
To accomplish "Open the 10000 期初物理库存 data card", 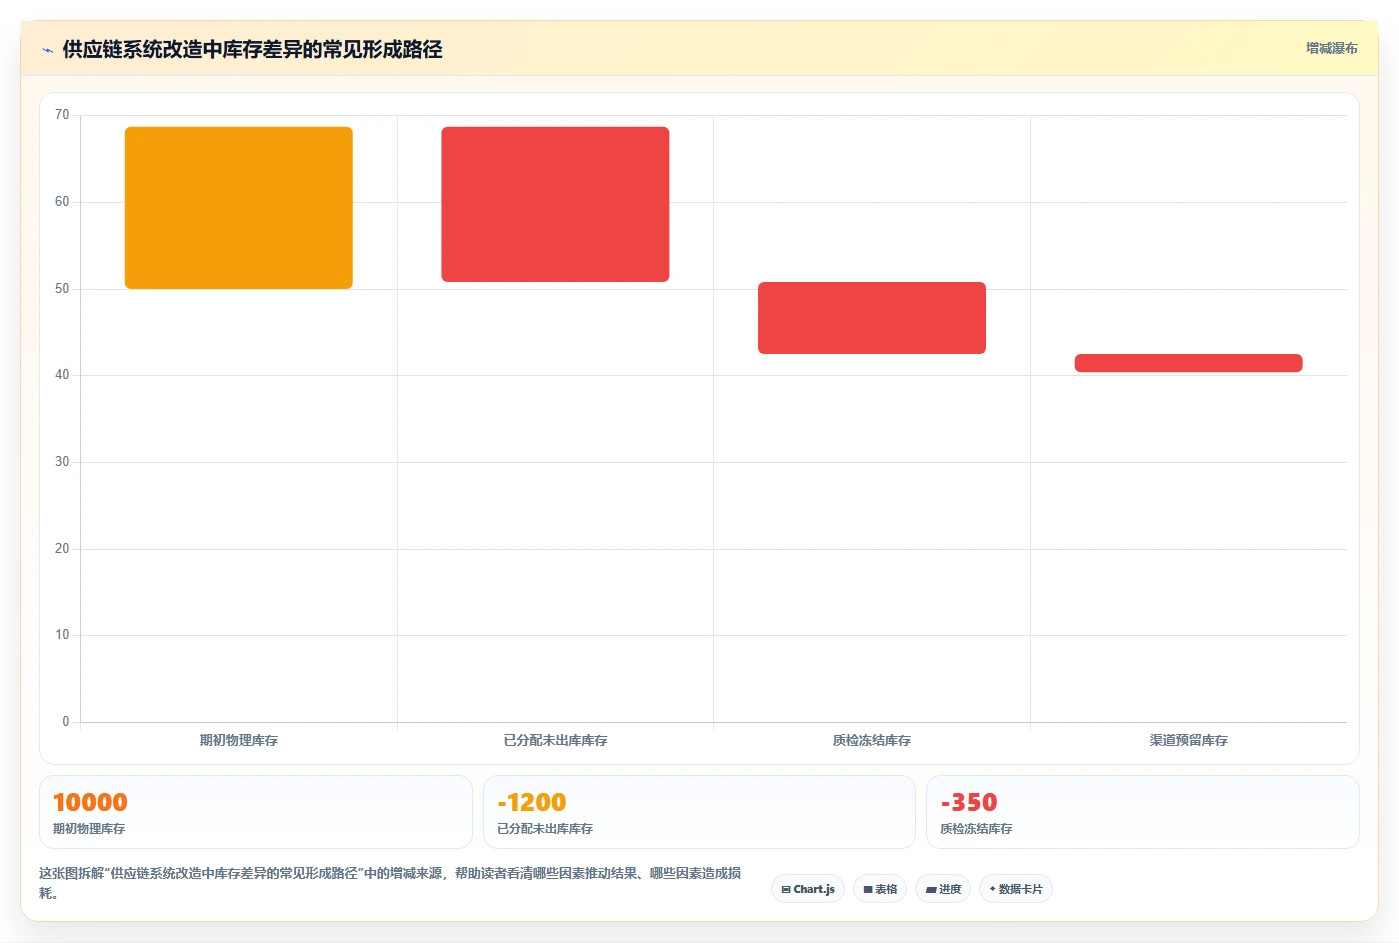I will tap(256, 812).
